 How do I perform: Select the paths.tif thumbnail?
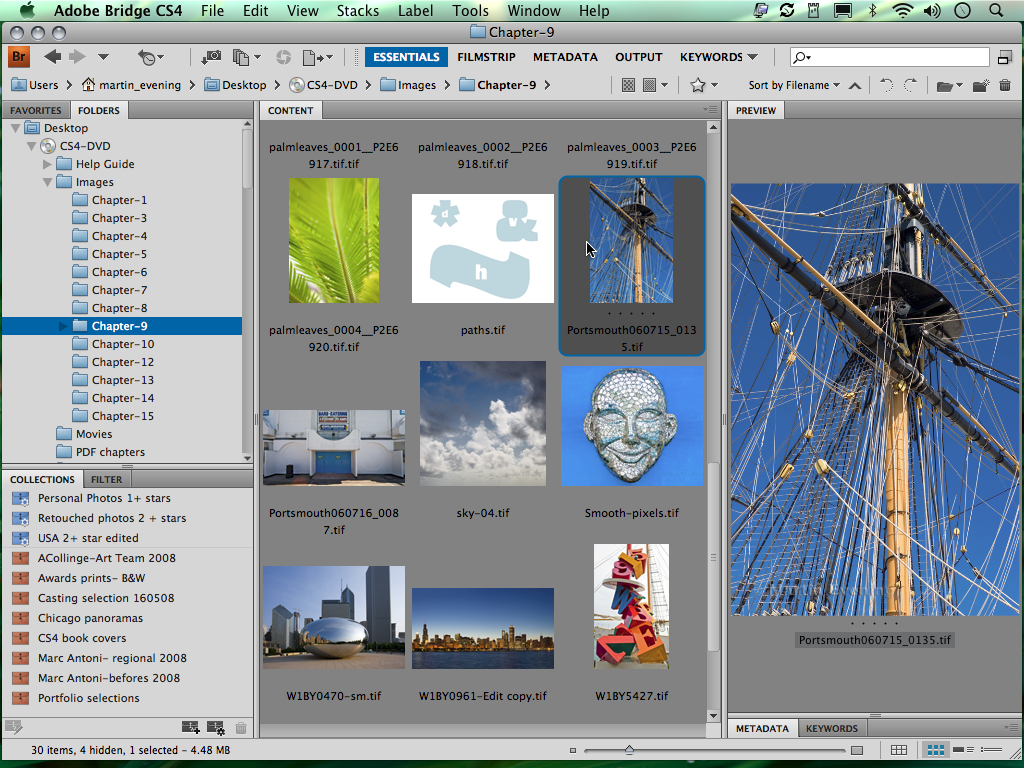tap(483, 248)
